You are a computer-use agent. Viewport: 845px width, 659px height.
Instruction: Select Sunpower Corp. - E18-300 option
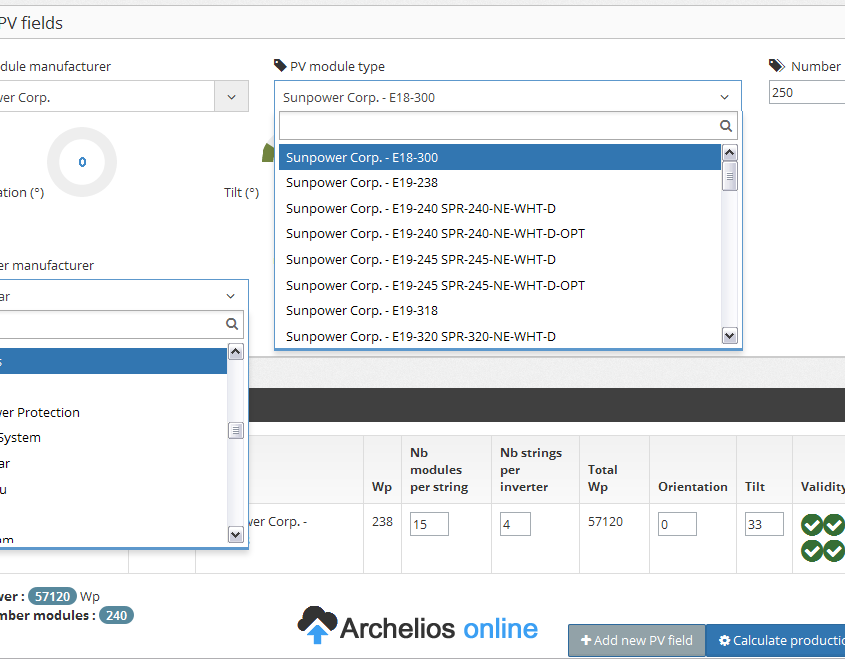(x=500, y=157)
